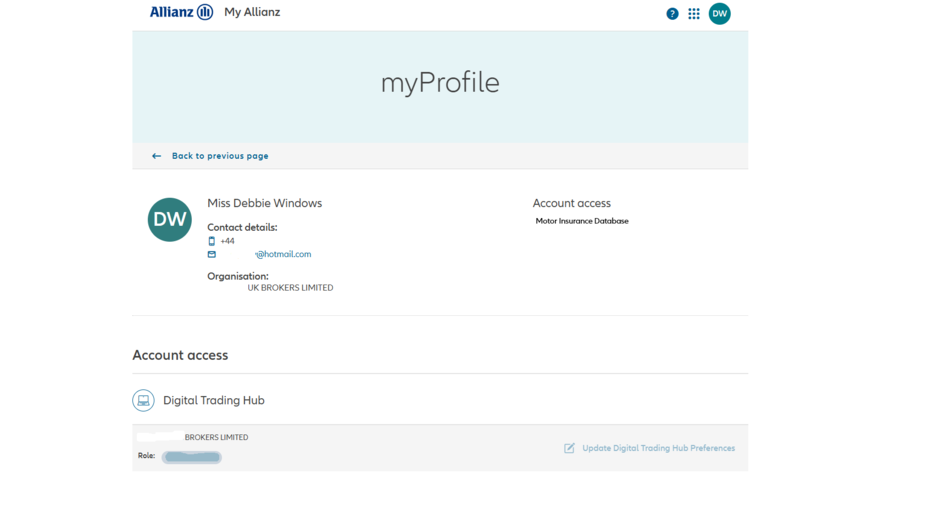The image size is (928, 516).
Task: Open the apps grid menu icon
Action: (x=694, y=14)
